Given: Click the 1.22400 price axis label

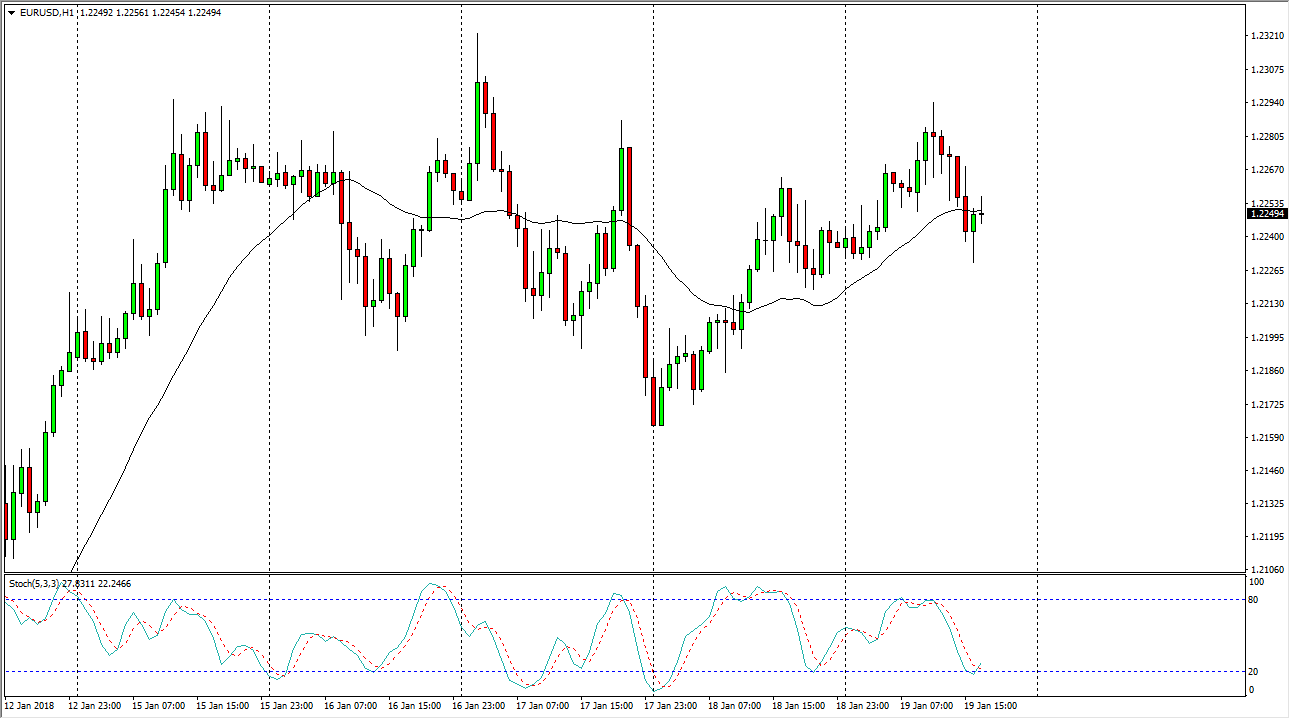Looking at the screenshot, I should (1266, 237).
